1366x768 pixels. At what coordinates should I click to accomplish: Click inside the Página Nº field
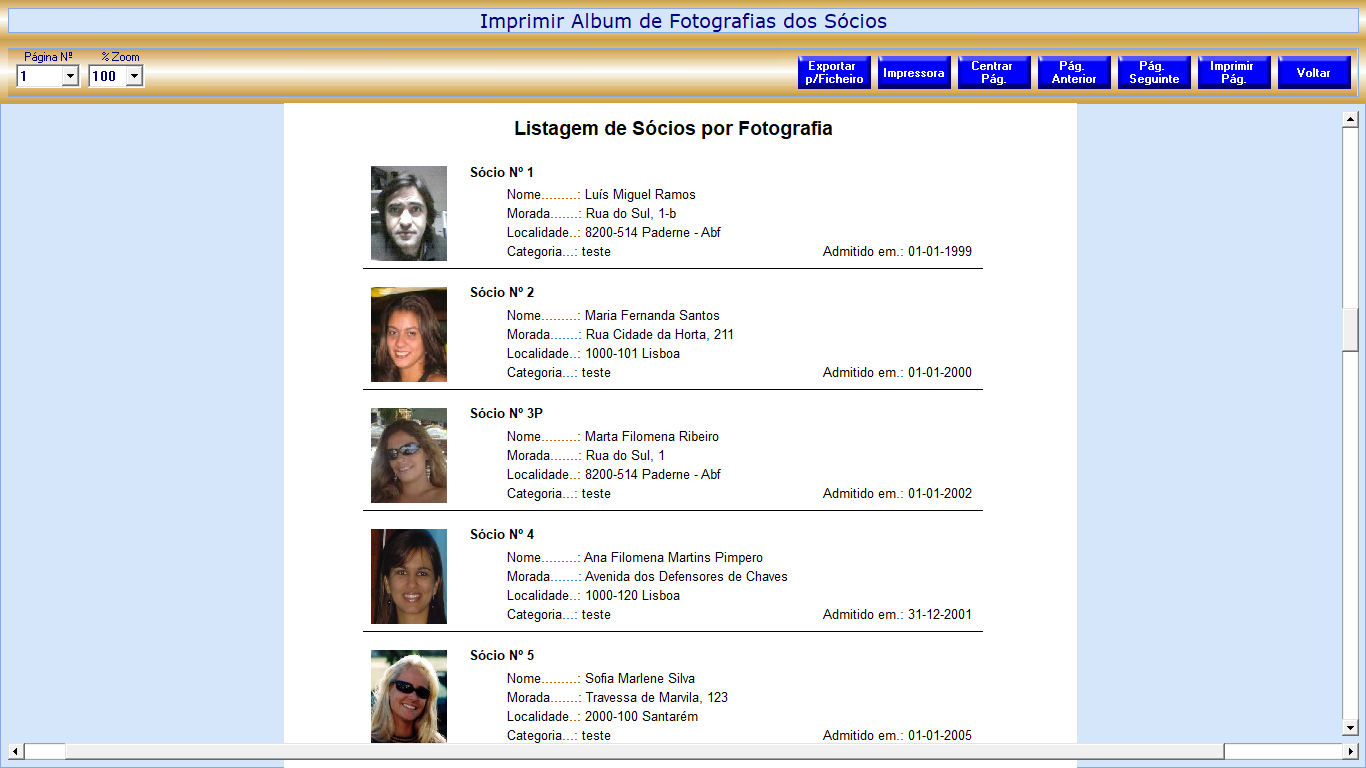[x=39, y=77]
